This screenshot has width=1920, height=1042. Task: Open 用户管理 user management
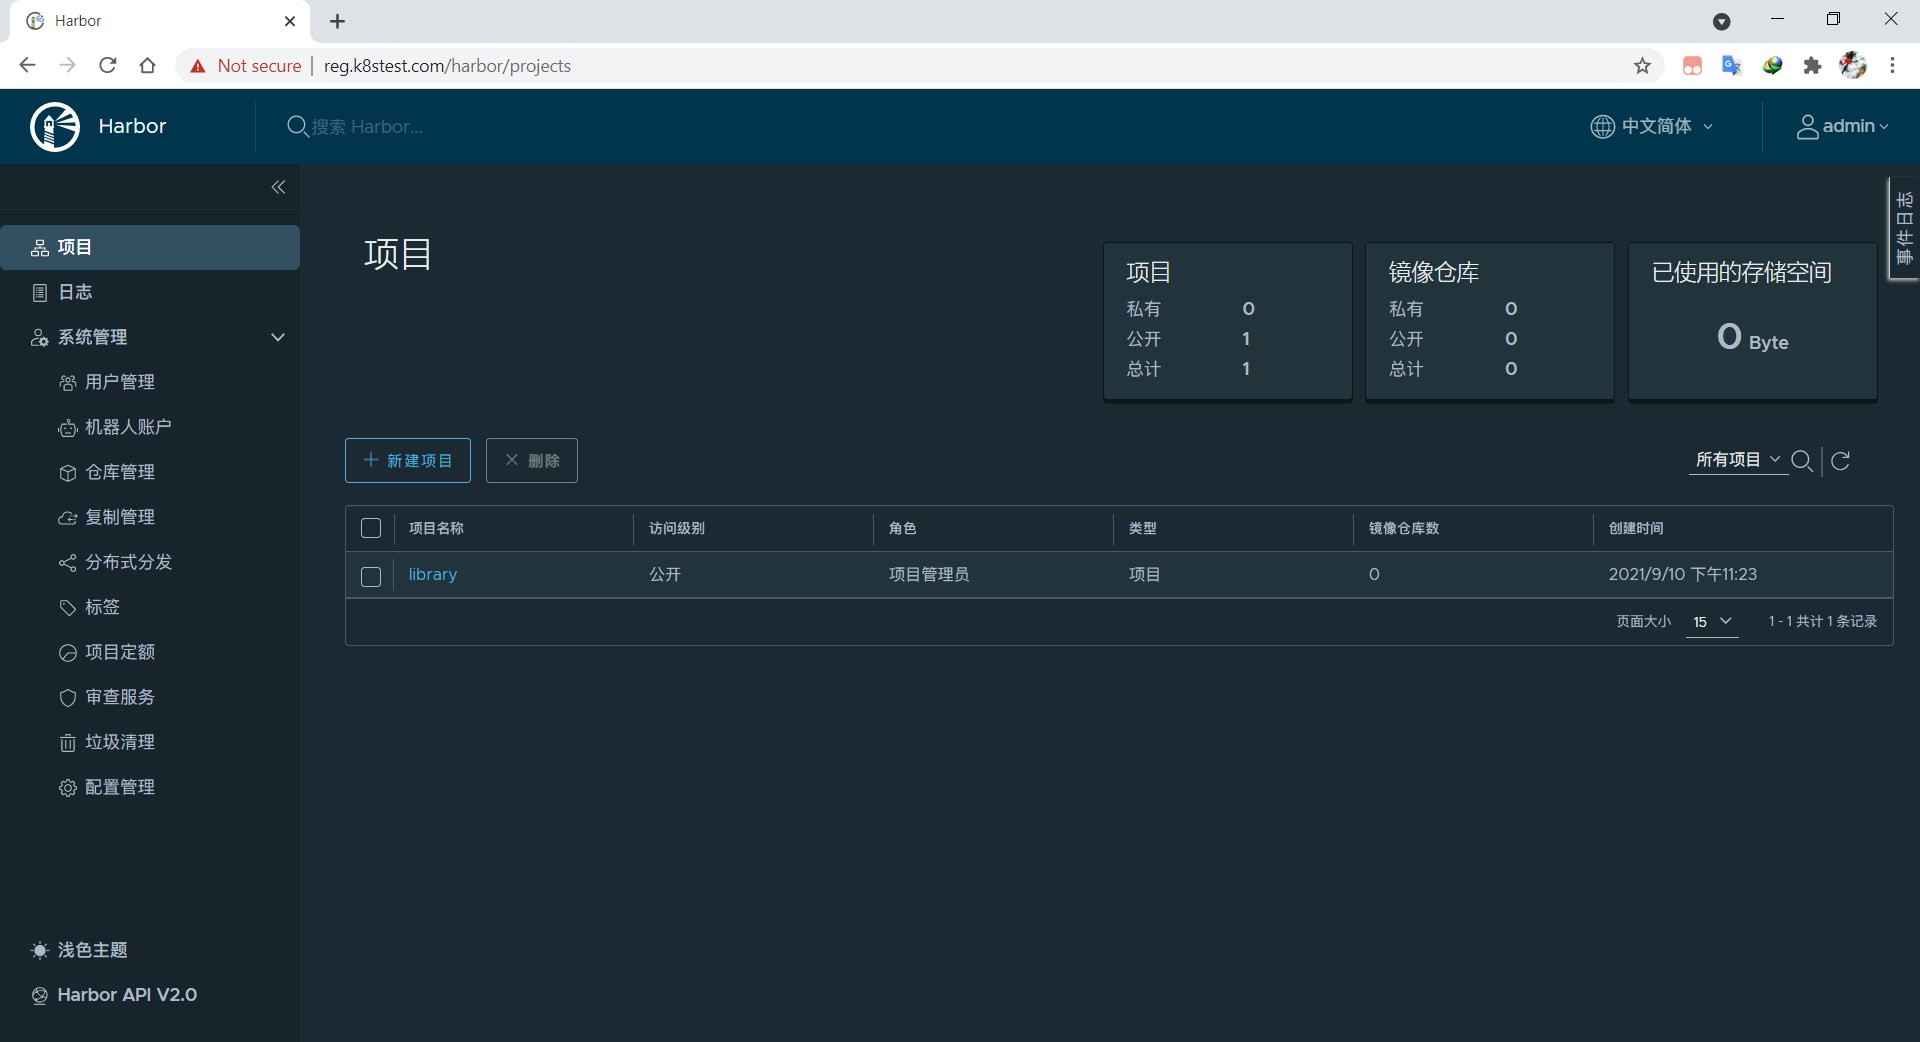(x=120, y=382)
